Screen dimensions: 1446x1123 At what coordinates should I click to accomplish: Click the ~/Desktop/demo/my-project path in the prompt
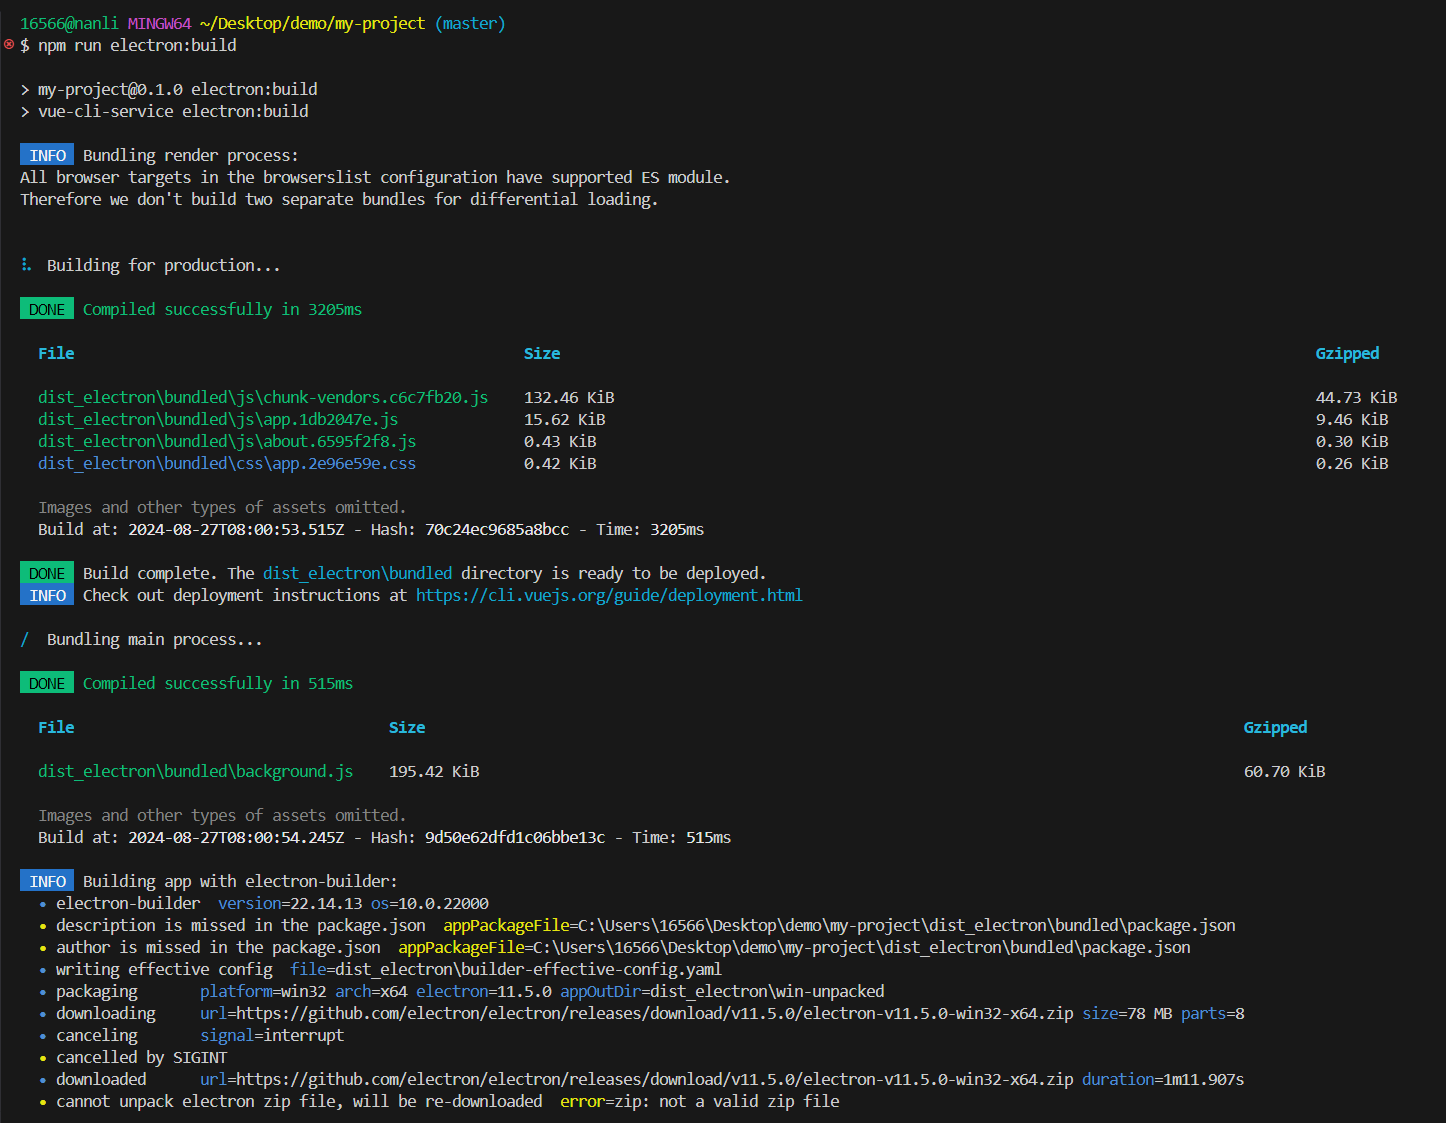coord(312,23)
